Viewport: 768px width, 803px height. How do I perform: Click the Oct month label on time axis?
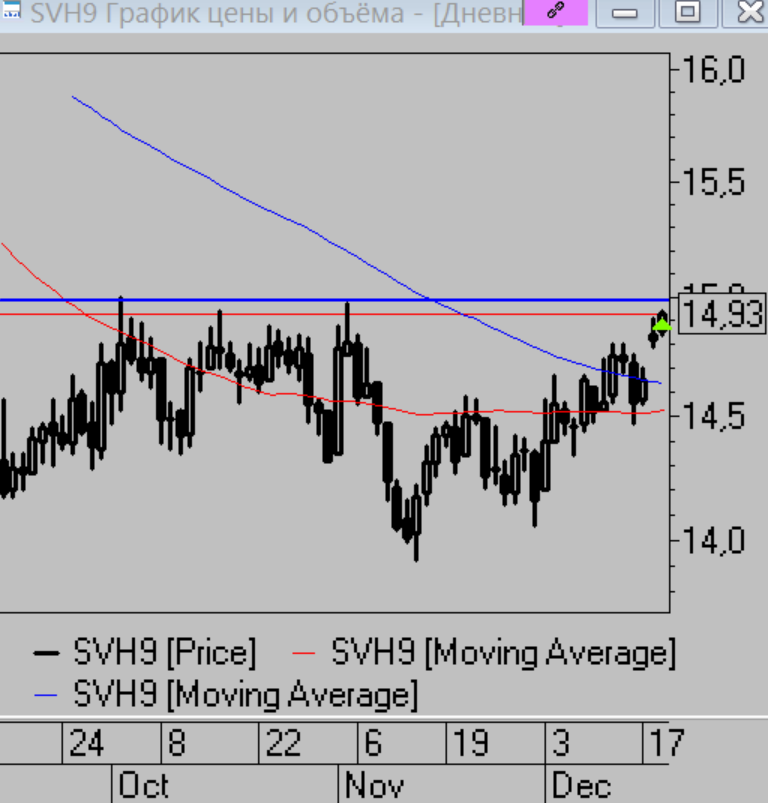pos(144,786)
